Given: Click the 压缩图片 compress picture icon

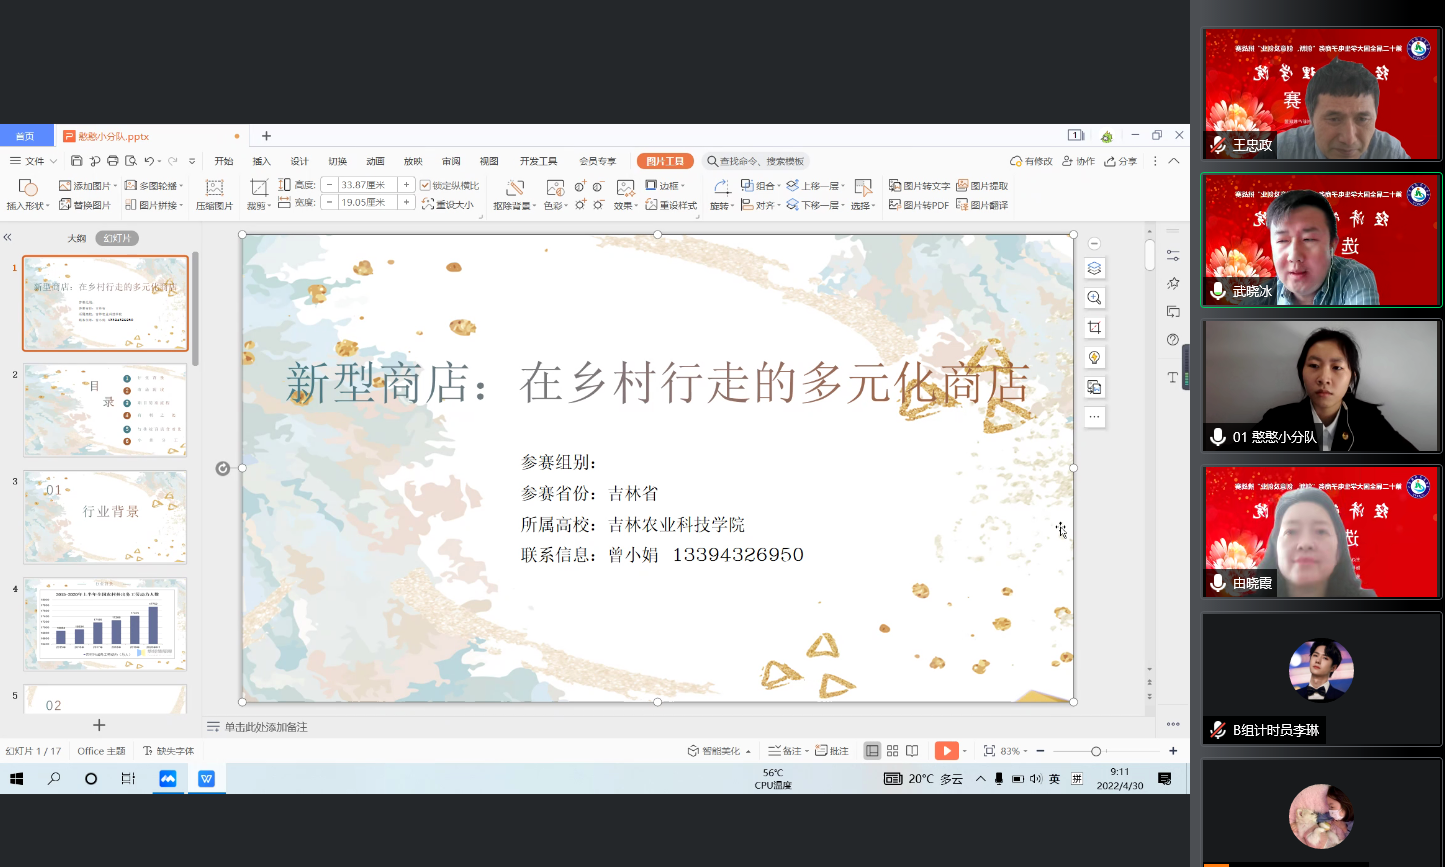Looking at the screenshot, I should pyautogui.click(x=214, y=194).
